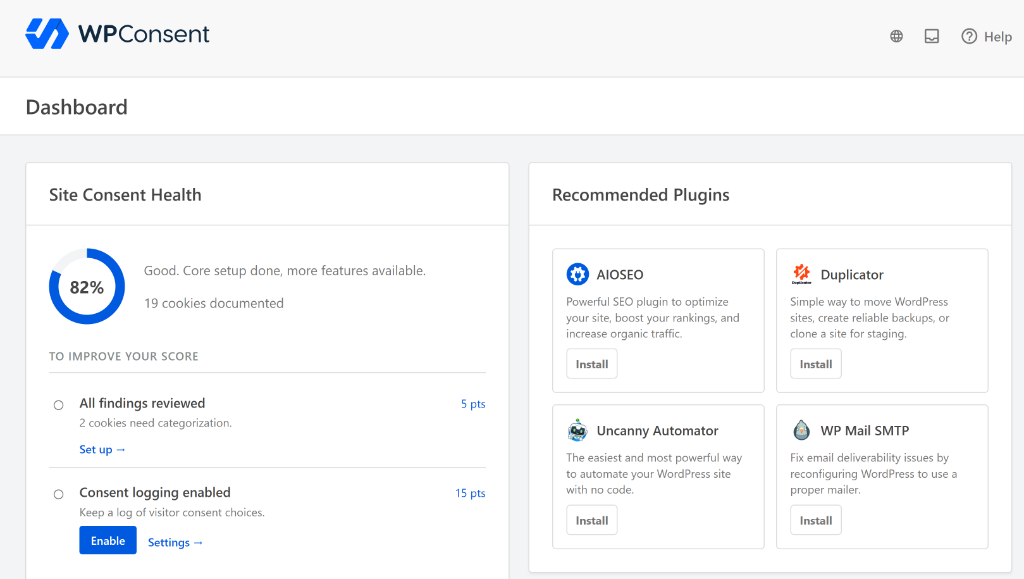Click the WPConsent logo
This screenshot has width=1024, height=579.
pos(118,34)
